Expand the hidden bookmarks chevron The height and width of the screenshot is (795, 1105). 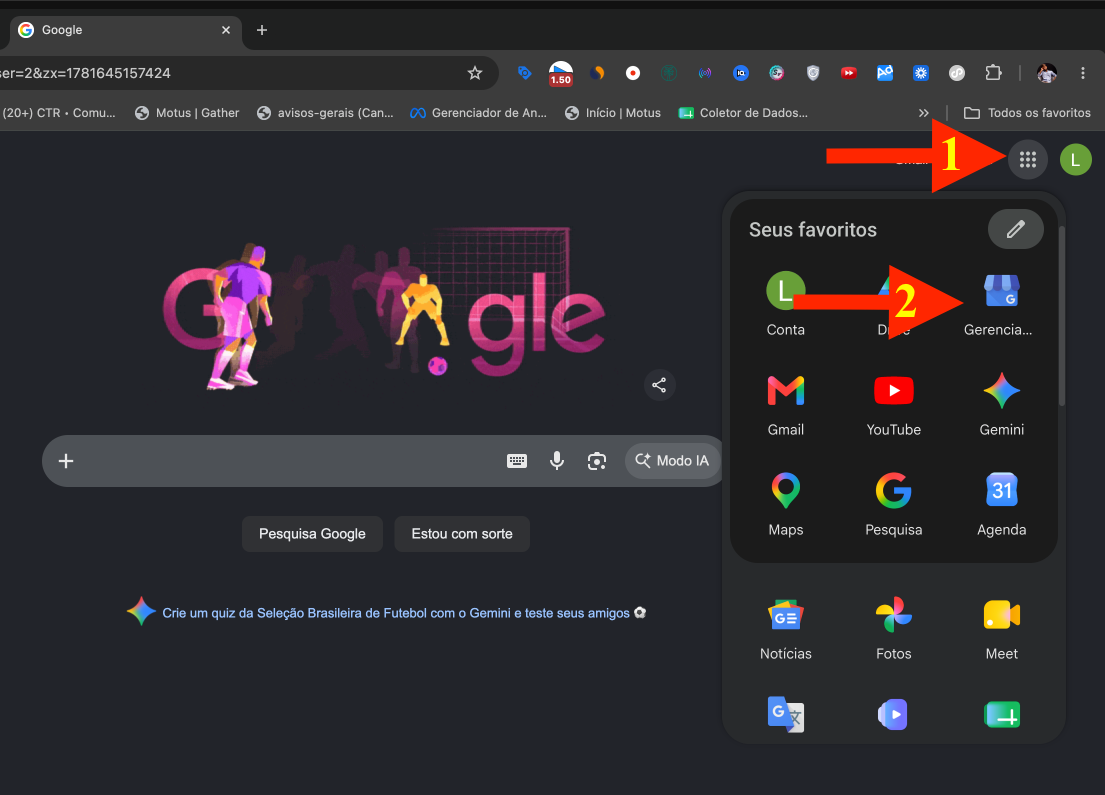coord(923,113)
